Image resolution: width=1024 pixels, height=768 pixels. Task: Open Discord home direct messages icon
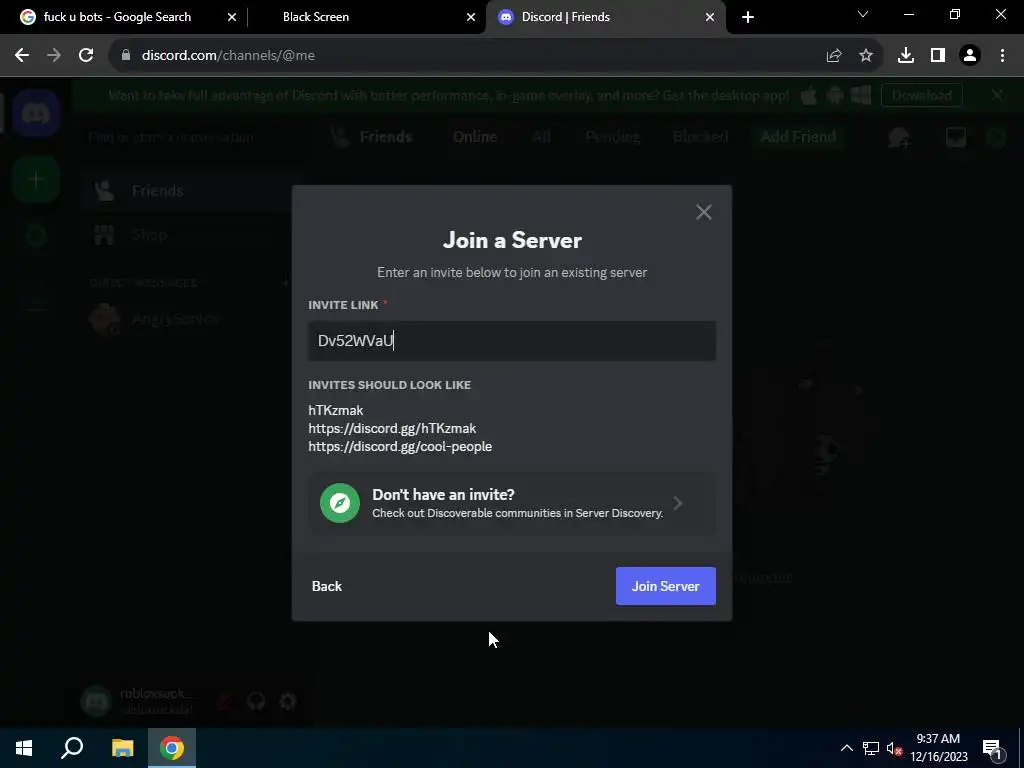coord(36,114)
